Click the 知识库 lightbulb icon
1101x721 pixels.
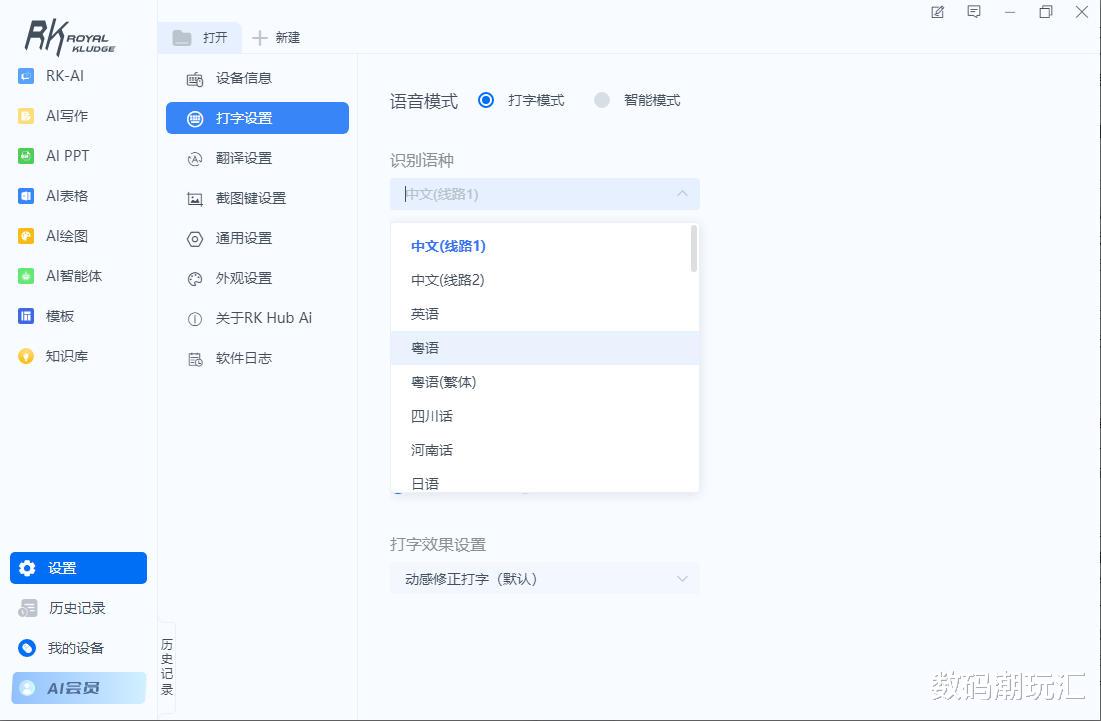coord(26,356)
